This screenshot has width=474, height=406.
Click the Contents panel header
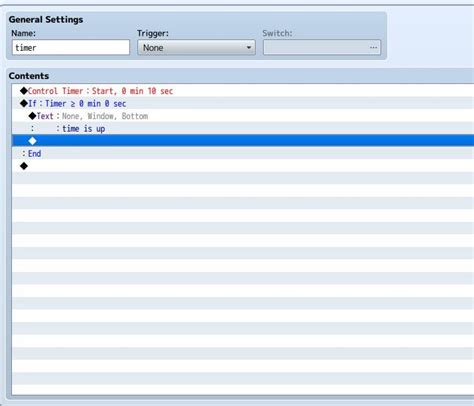pos(29,76)
